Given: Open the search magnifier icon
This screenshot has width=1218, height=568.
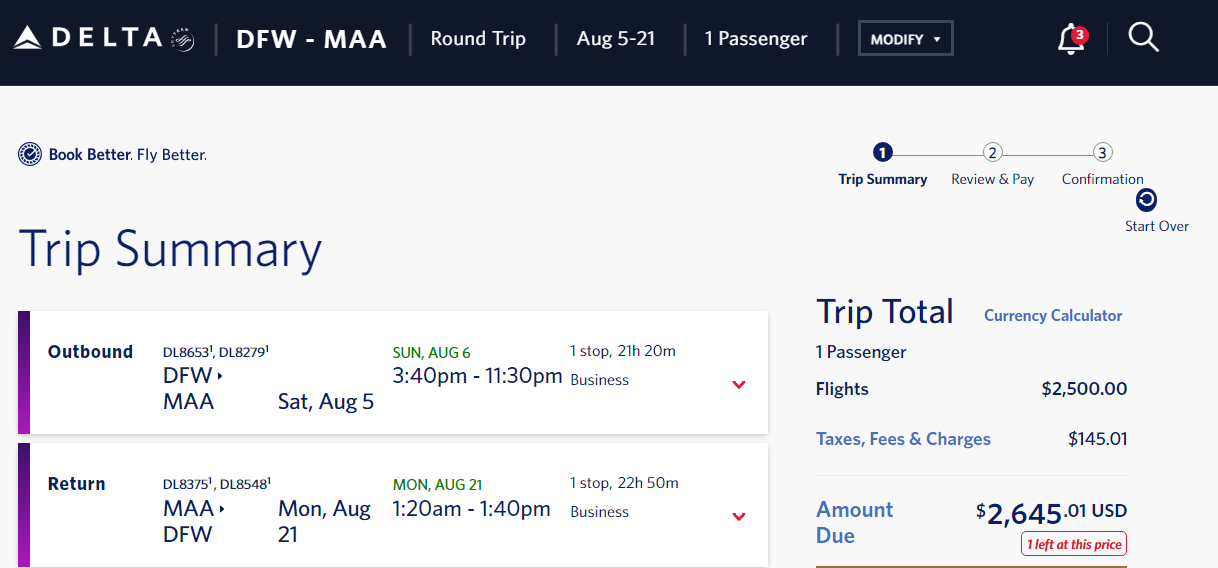Looking at the screenshot, I should coord(1143,38).
